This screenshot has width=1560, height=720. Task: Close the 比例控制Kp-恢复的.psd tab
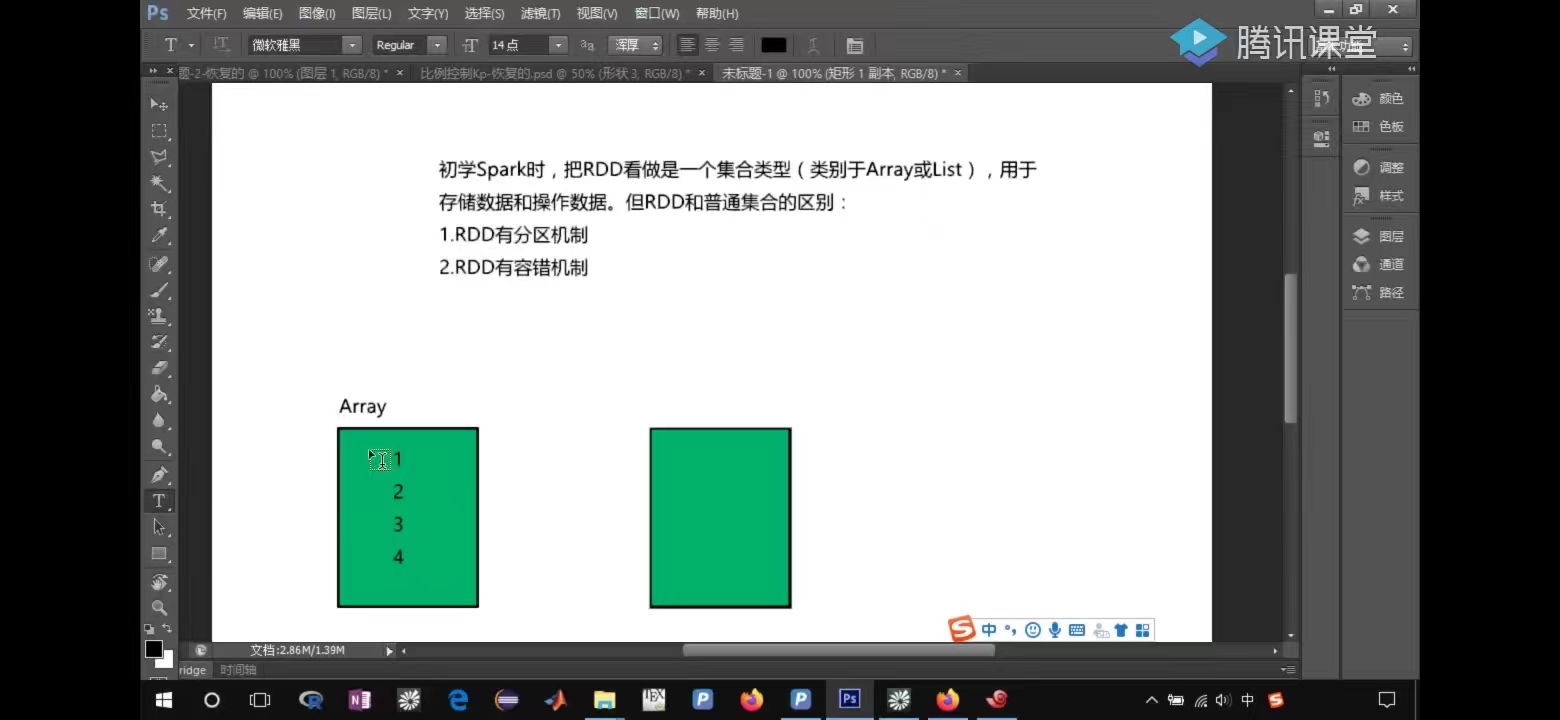(701, 73)
